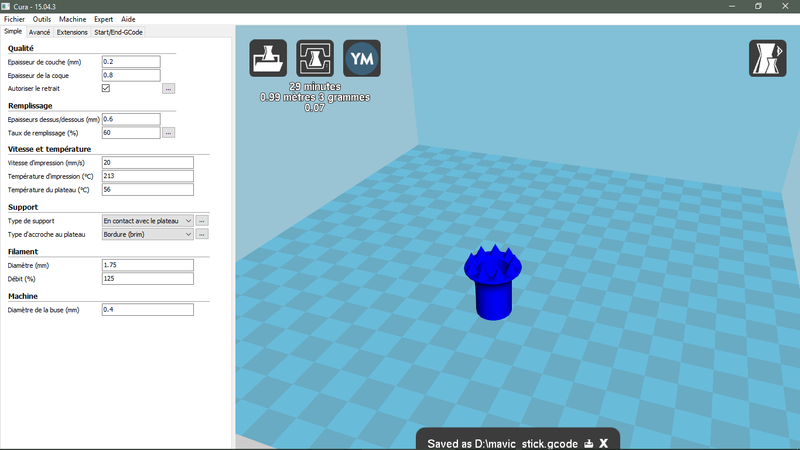Click the Save toolpath icon

point(314,58)
